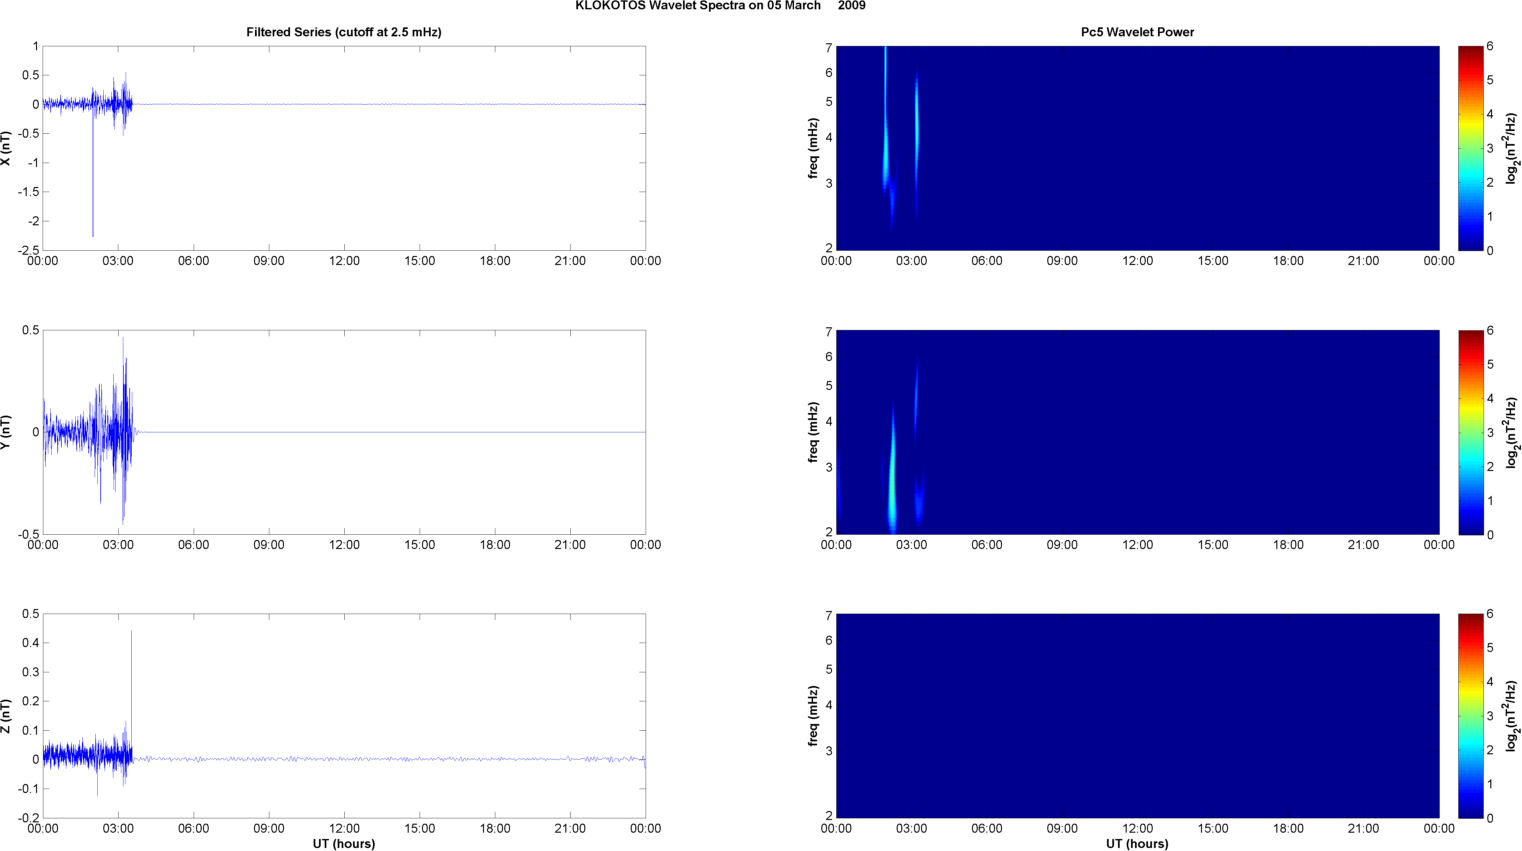Click the middle spectrogram's colorbar
Viewport: 1522px width, 851px height.
point(1470,432)
